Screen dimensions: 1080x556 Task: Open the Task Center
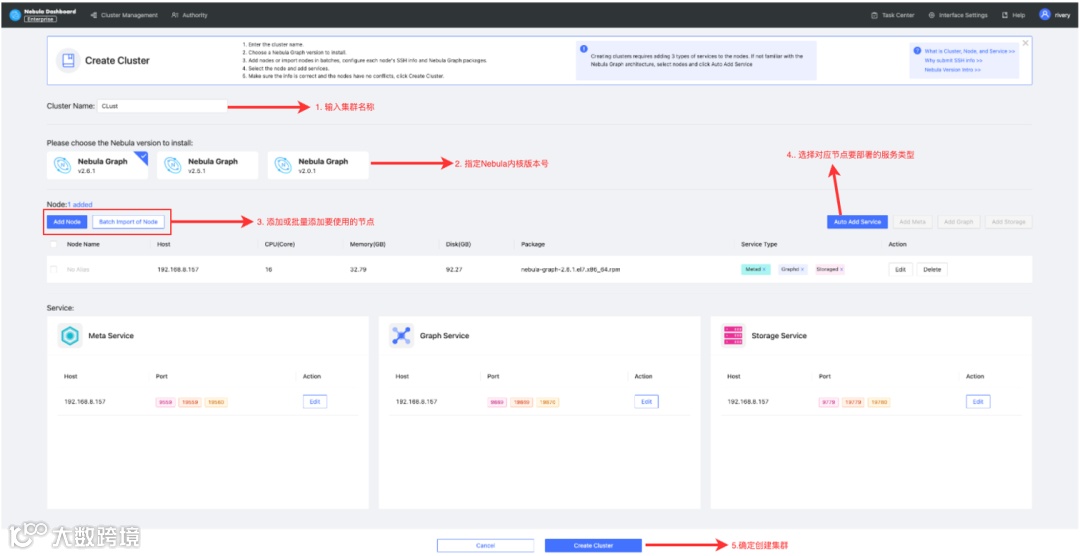[893, 15]
